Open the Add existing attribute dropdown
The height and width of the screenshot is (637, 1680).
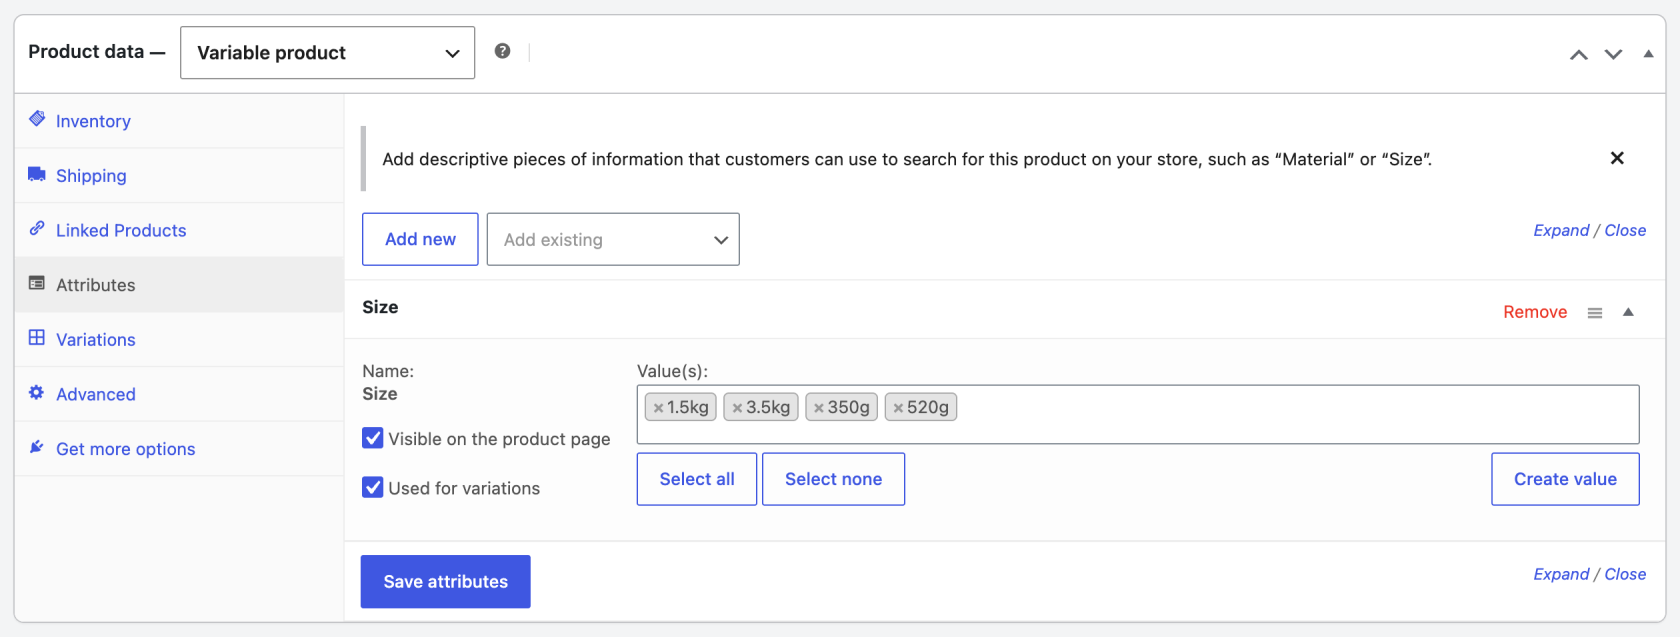coord(613,239)
